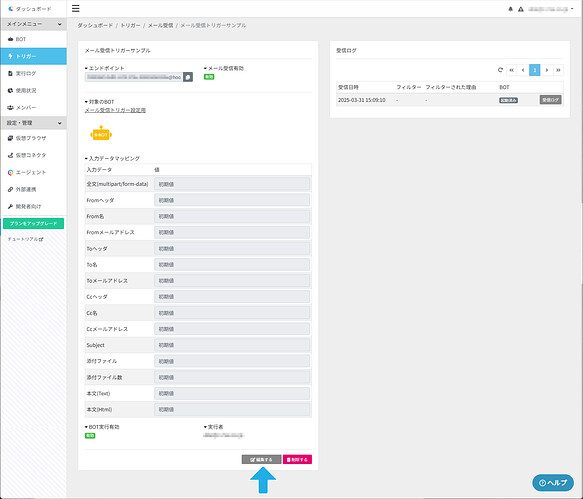Copy endpoint address with copy icon
The image size is (583, 499).
pos(188,77)
